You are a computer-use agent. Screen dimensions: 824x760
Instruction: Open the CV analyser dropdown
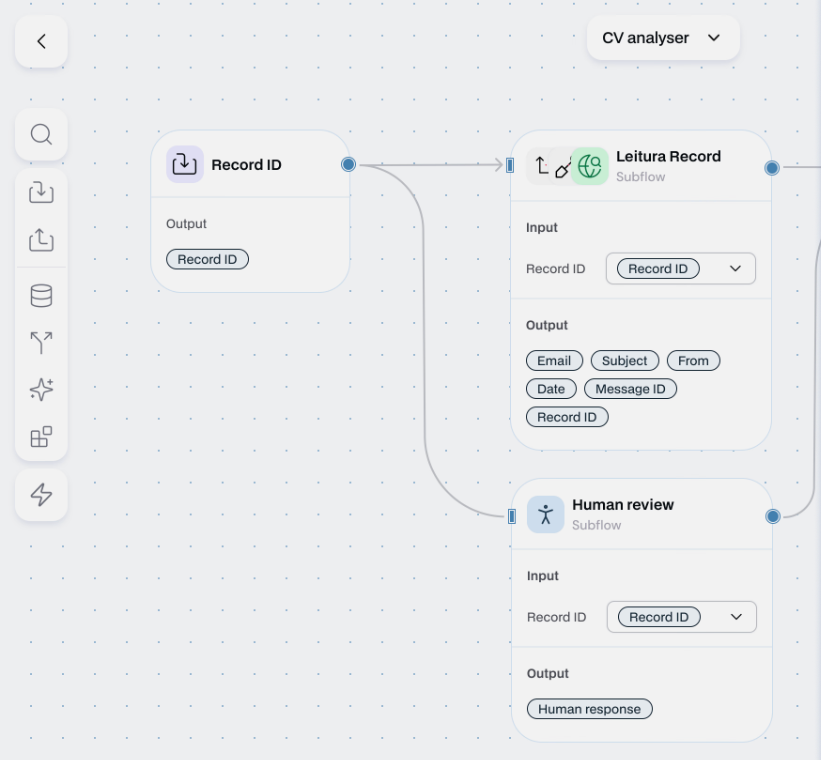point(662,38)
